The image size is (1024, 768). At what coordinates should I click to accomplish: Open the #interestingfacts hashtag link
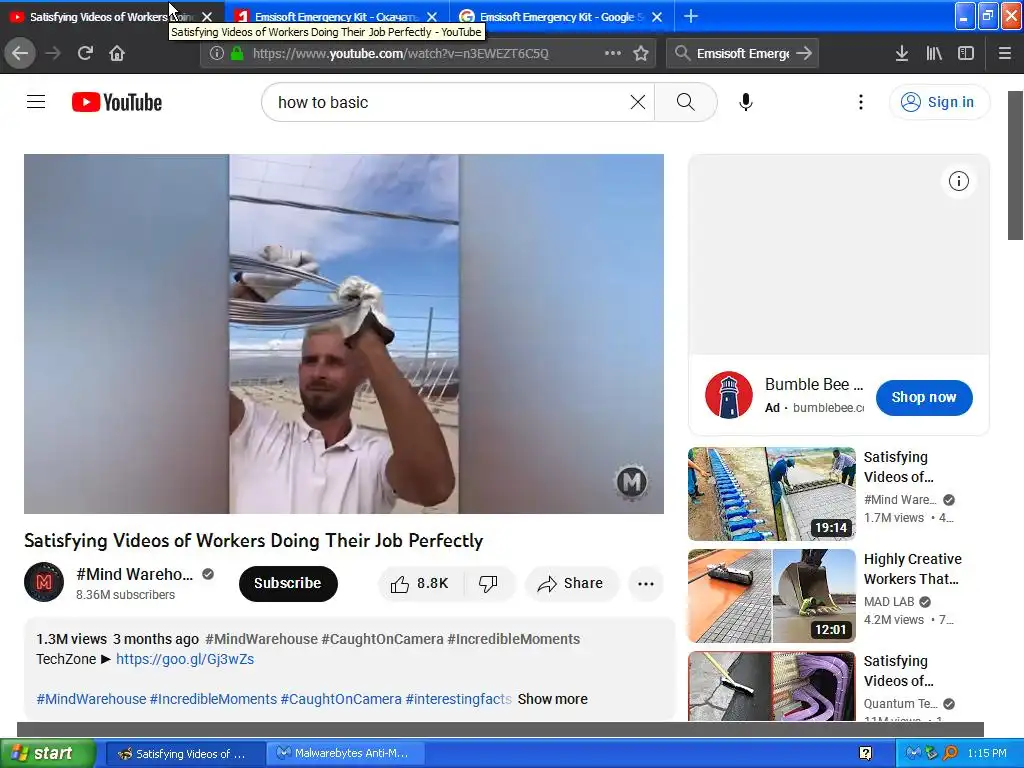point(458,699)
